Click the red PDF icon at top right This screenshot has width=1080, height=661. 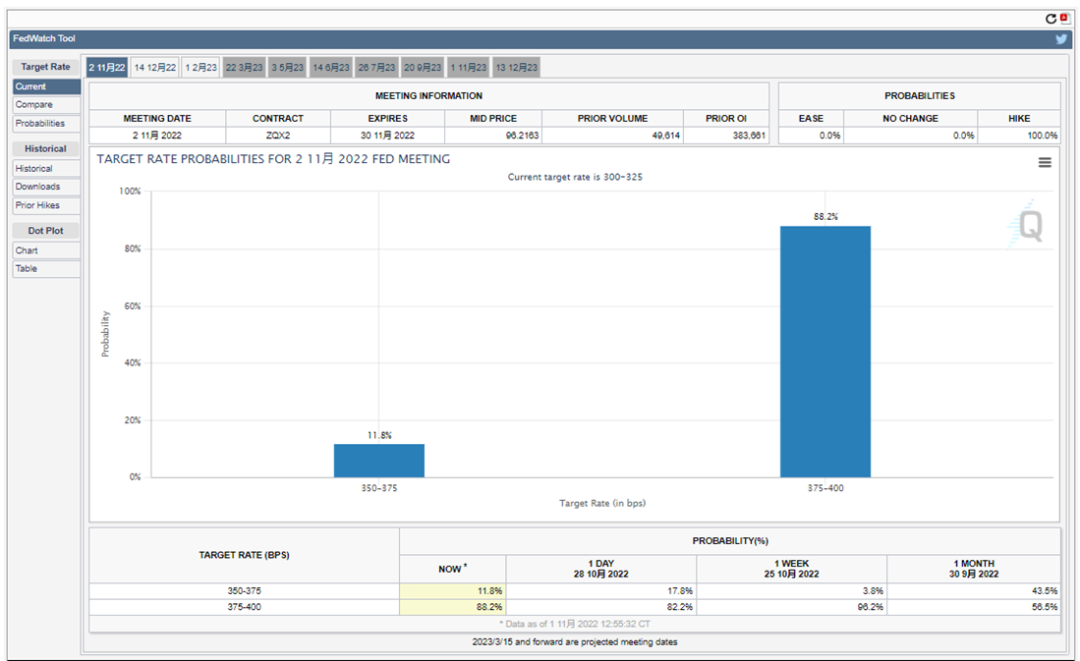1064,18
